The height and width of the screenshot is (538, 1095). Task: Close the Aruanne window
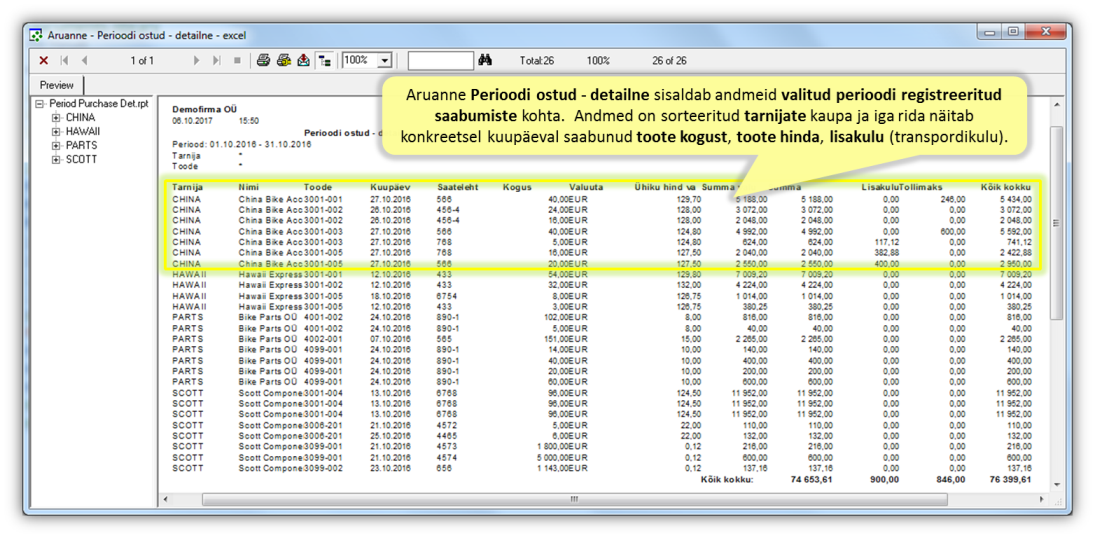[1045, 31]
